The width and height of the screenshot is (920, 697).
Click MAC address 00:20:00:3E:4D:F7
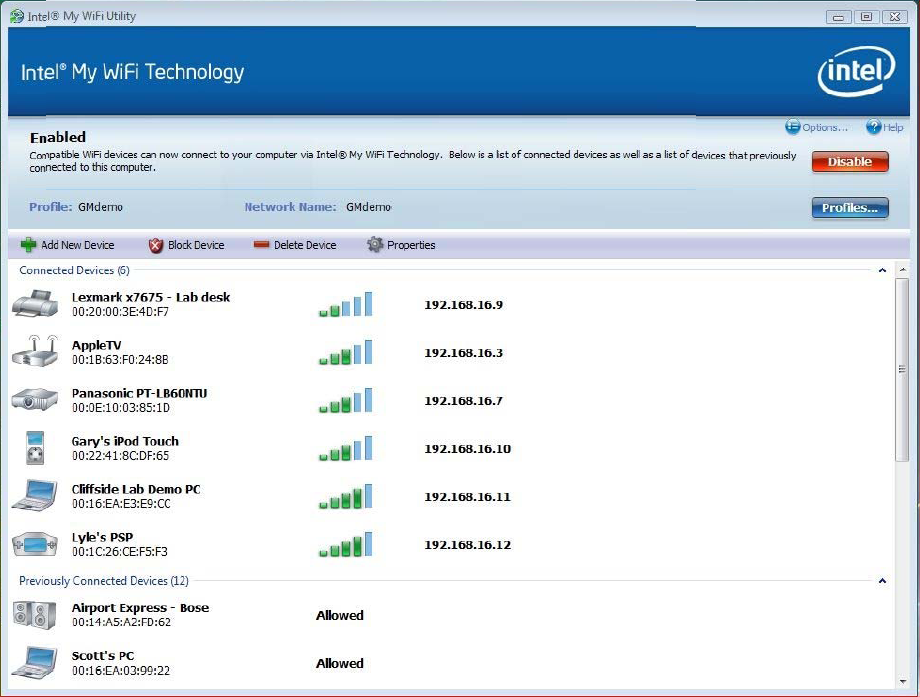(120, 312)
